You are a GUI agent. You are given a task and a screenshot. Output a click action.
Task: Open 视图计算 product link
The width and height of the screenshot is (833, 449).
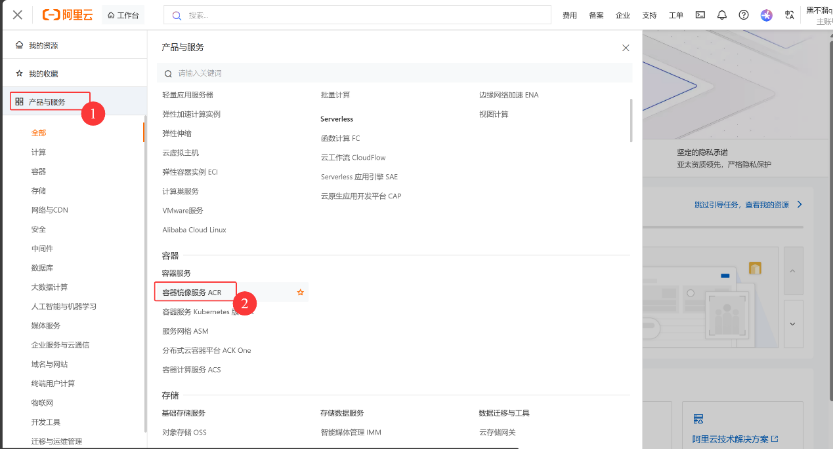494,114
